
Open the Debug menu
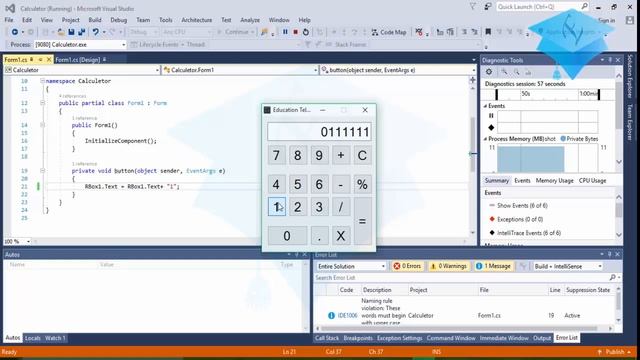(x=118, y=20)
